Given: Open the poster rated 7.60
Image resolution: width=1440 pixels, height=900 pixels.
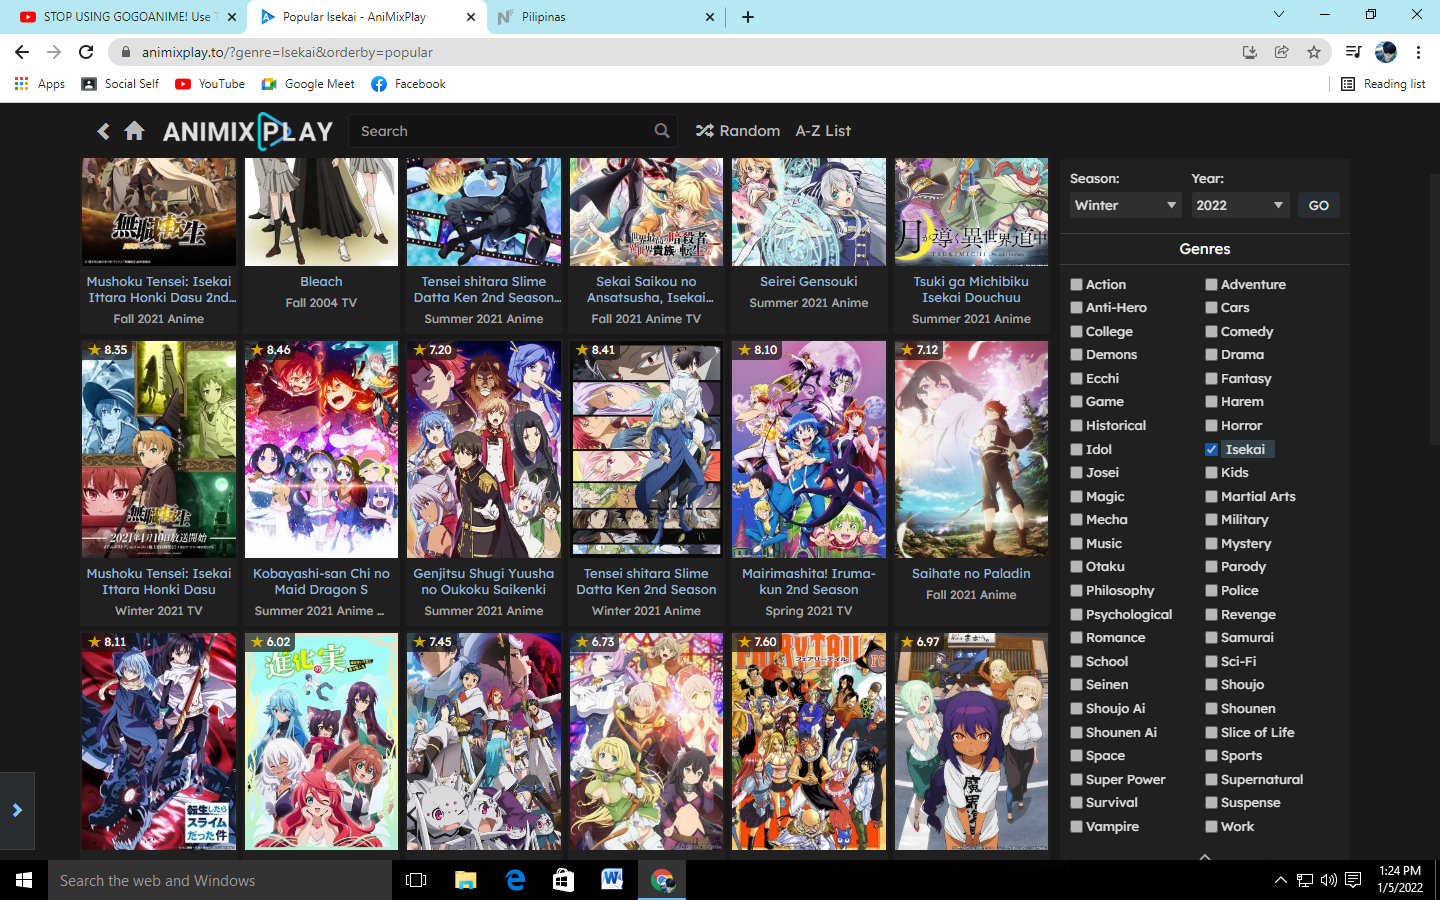Looking at the screenshot, I should click(809, 741).
